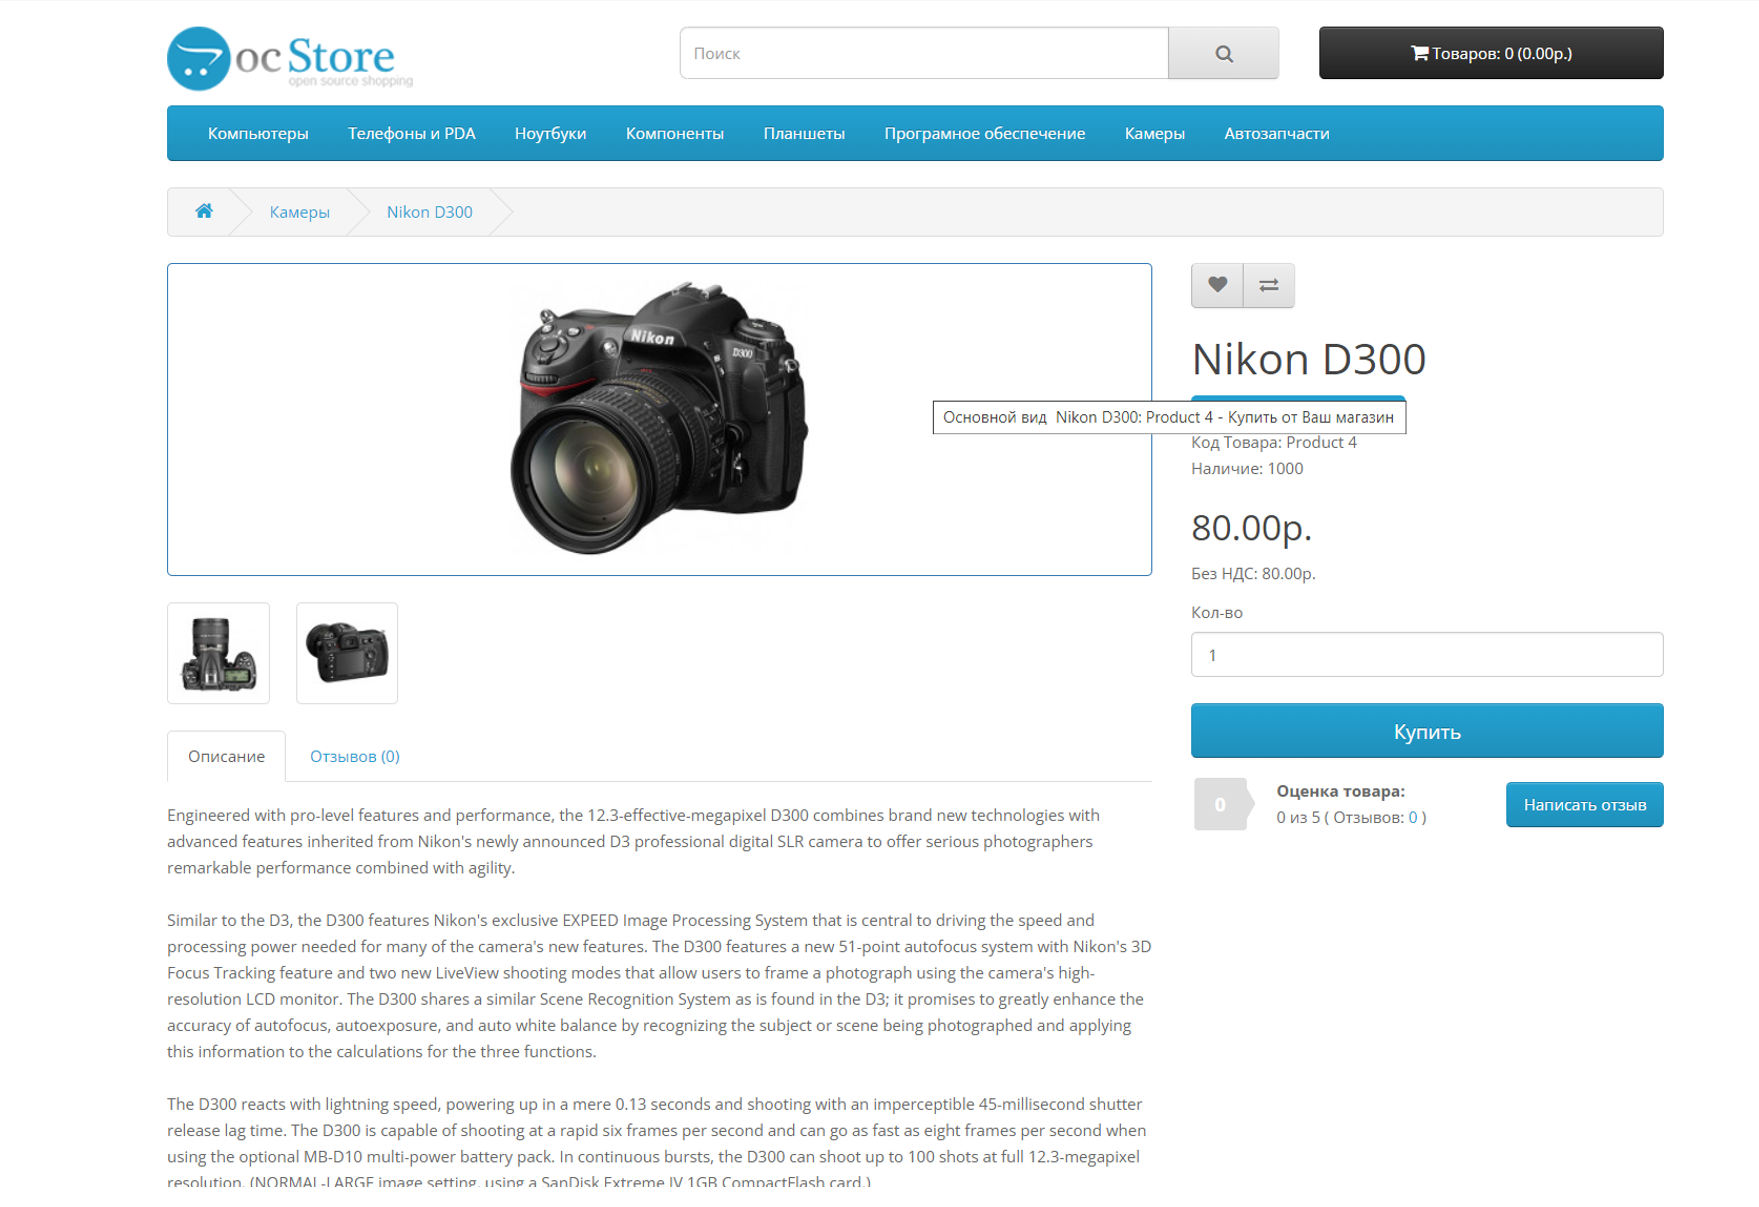The height and width of the screenshot is (1207, 1759).
Task: Open the Телефоны и PDA category
Action: (x=411, y=133)
